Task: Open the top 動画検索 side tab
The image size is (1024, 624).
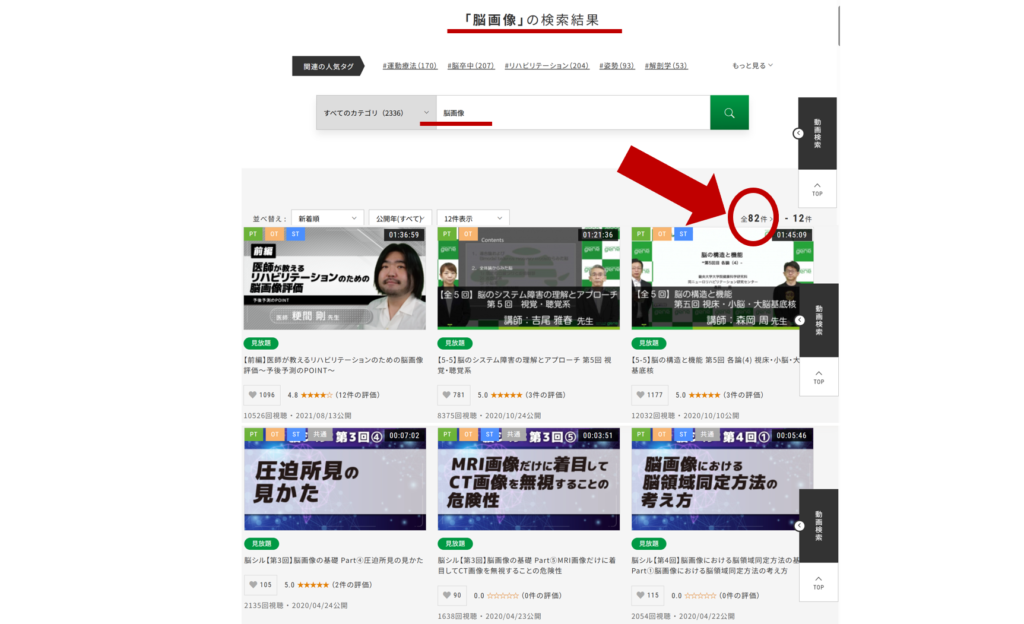Action: (817, 133)
